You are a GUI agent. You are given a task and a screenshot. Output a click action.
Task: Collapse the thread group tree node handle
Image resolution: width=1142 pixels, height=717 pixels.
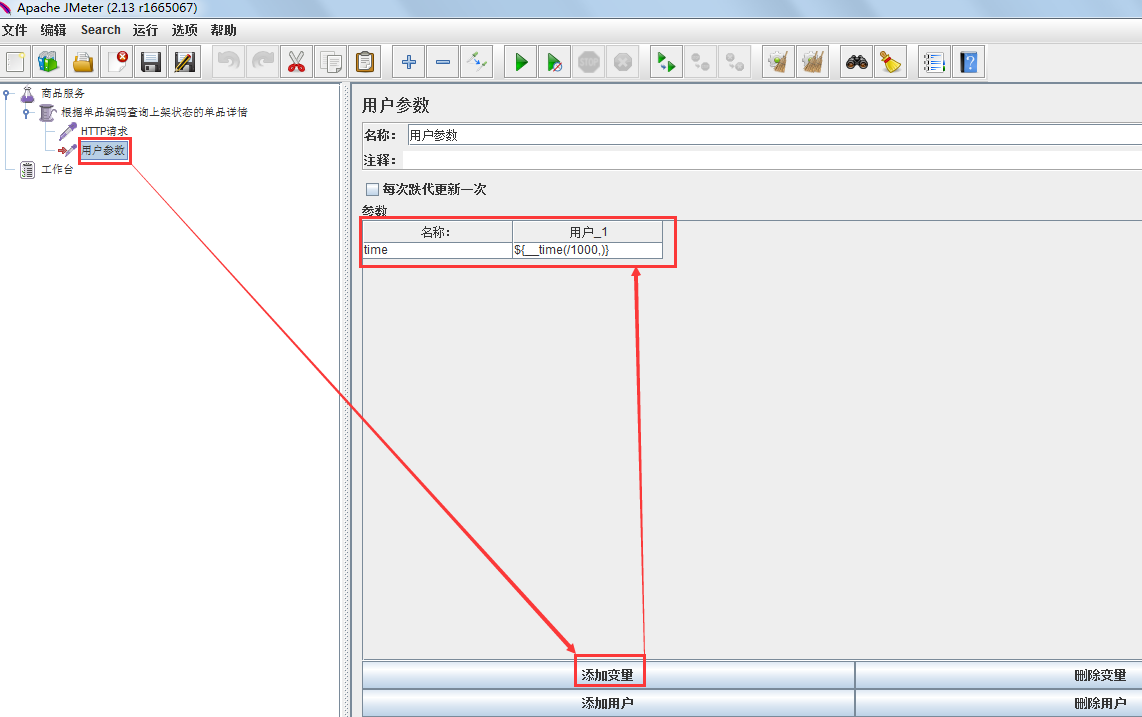[26, 113]
